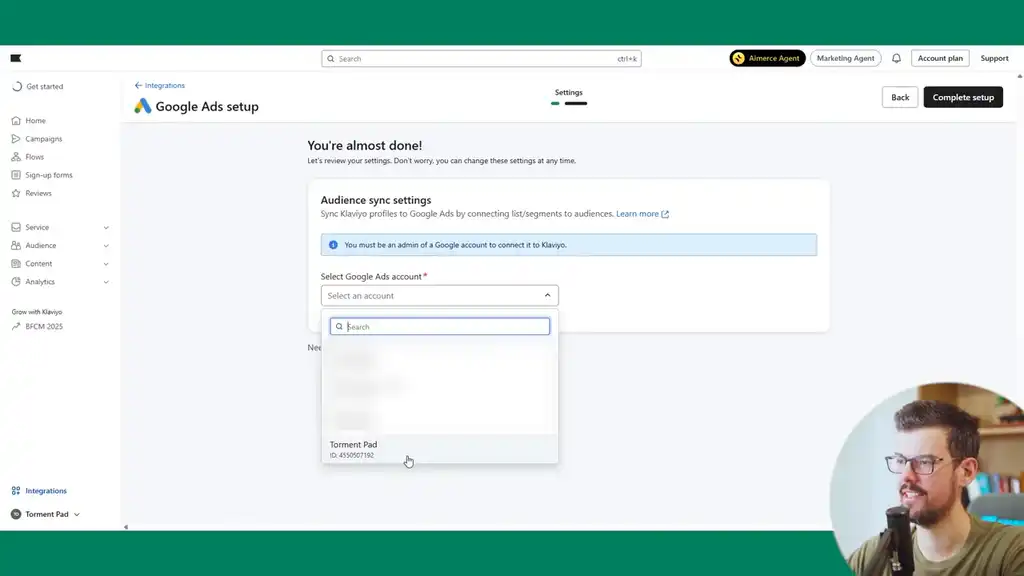Switch to the Marketing Agent tab
1024x576 pixels.
click(846, 57)
